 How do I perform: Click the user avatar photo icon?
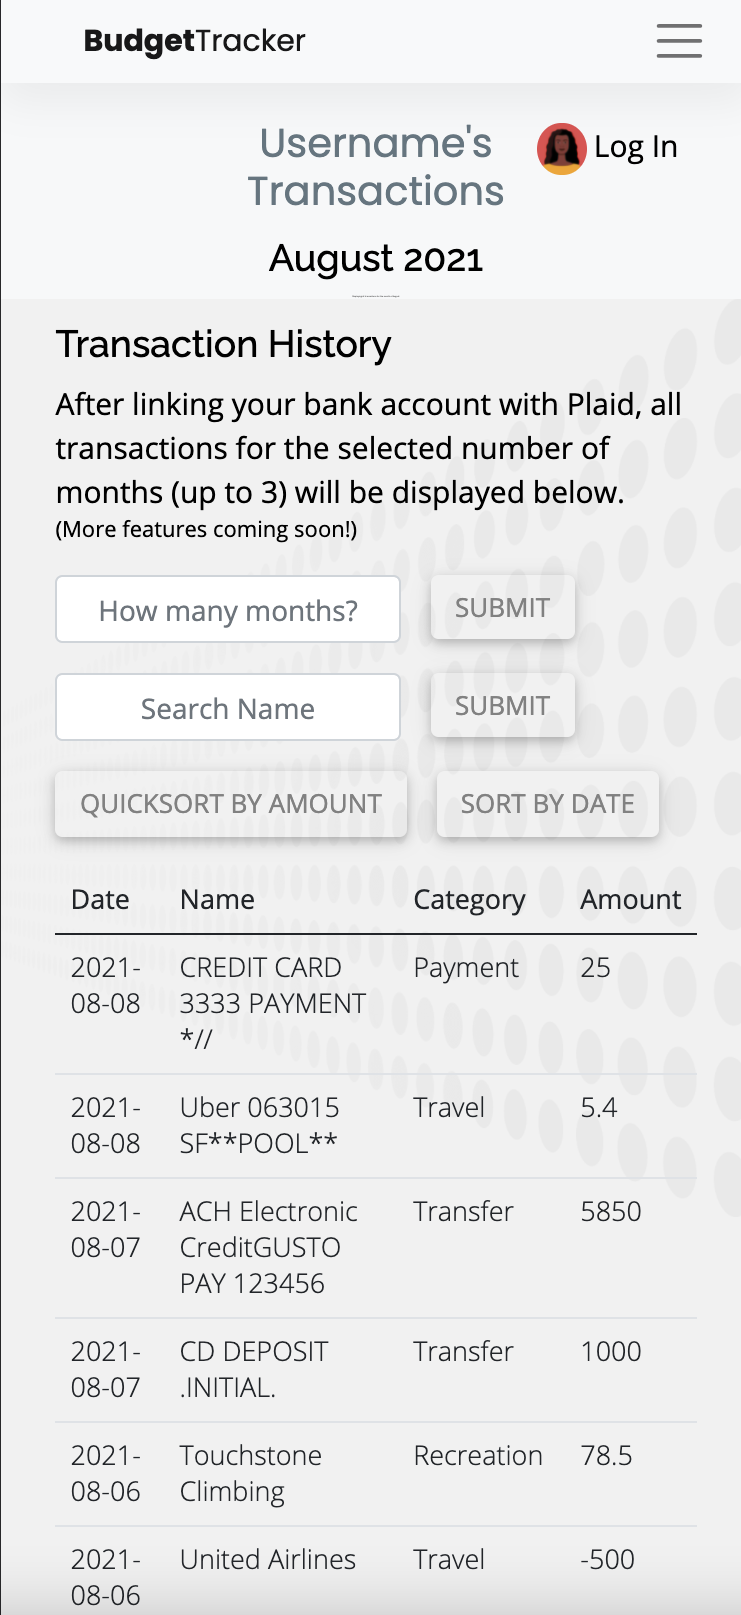tap(561, 148)
